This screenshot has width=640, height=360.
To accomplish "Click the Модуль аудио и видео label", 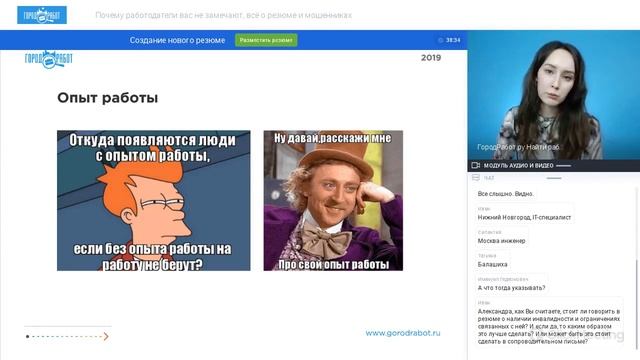I will [x=518, y=165].
